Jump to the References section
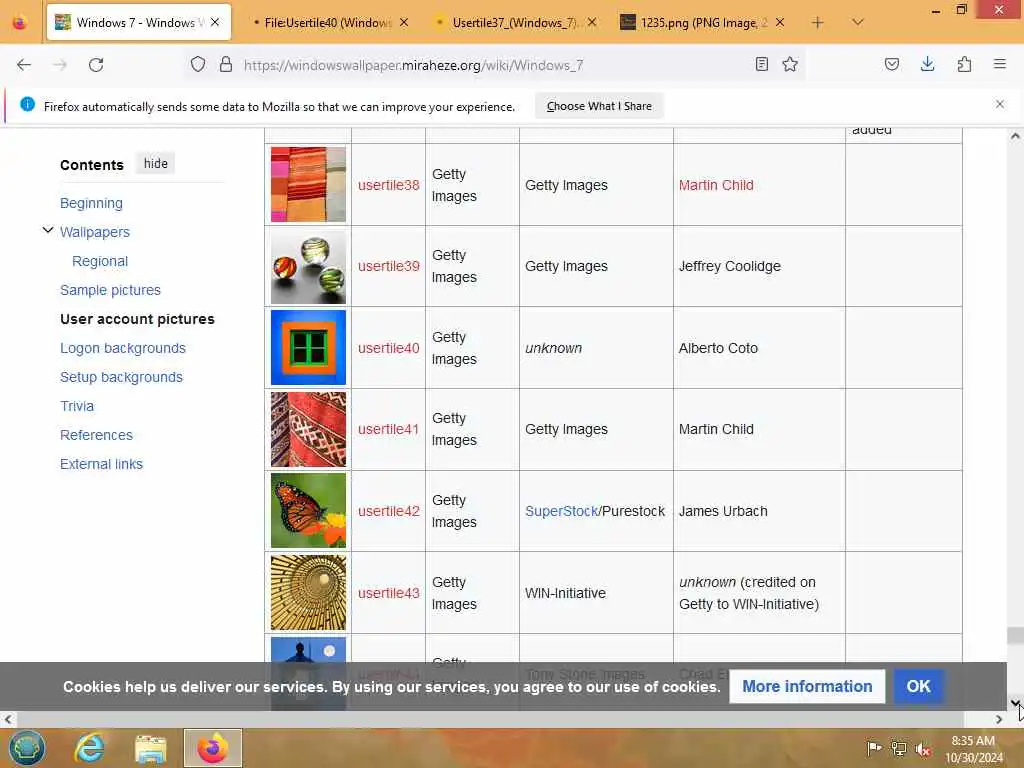Screen dimensions: 1024x768 96,435
